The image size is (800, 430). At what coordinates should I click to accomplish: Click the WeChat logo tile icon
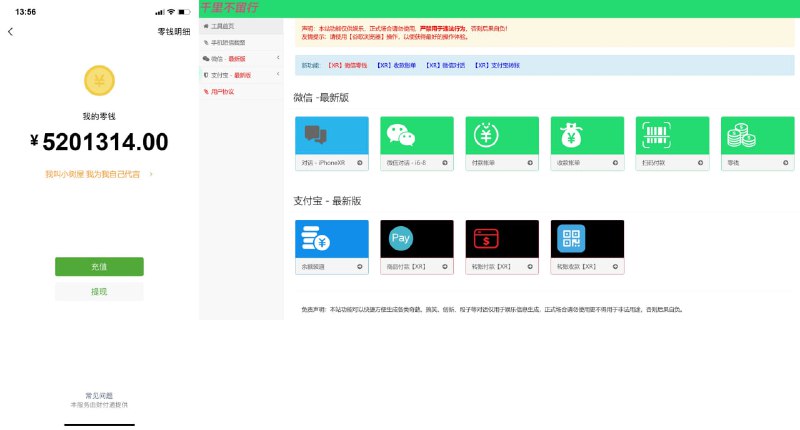point(401,135)
